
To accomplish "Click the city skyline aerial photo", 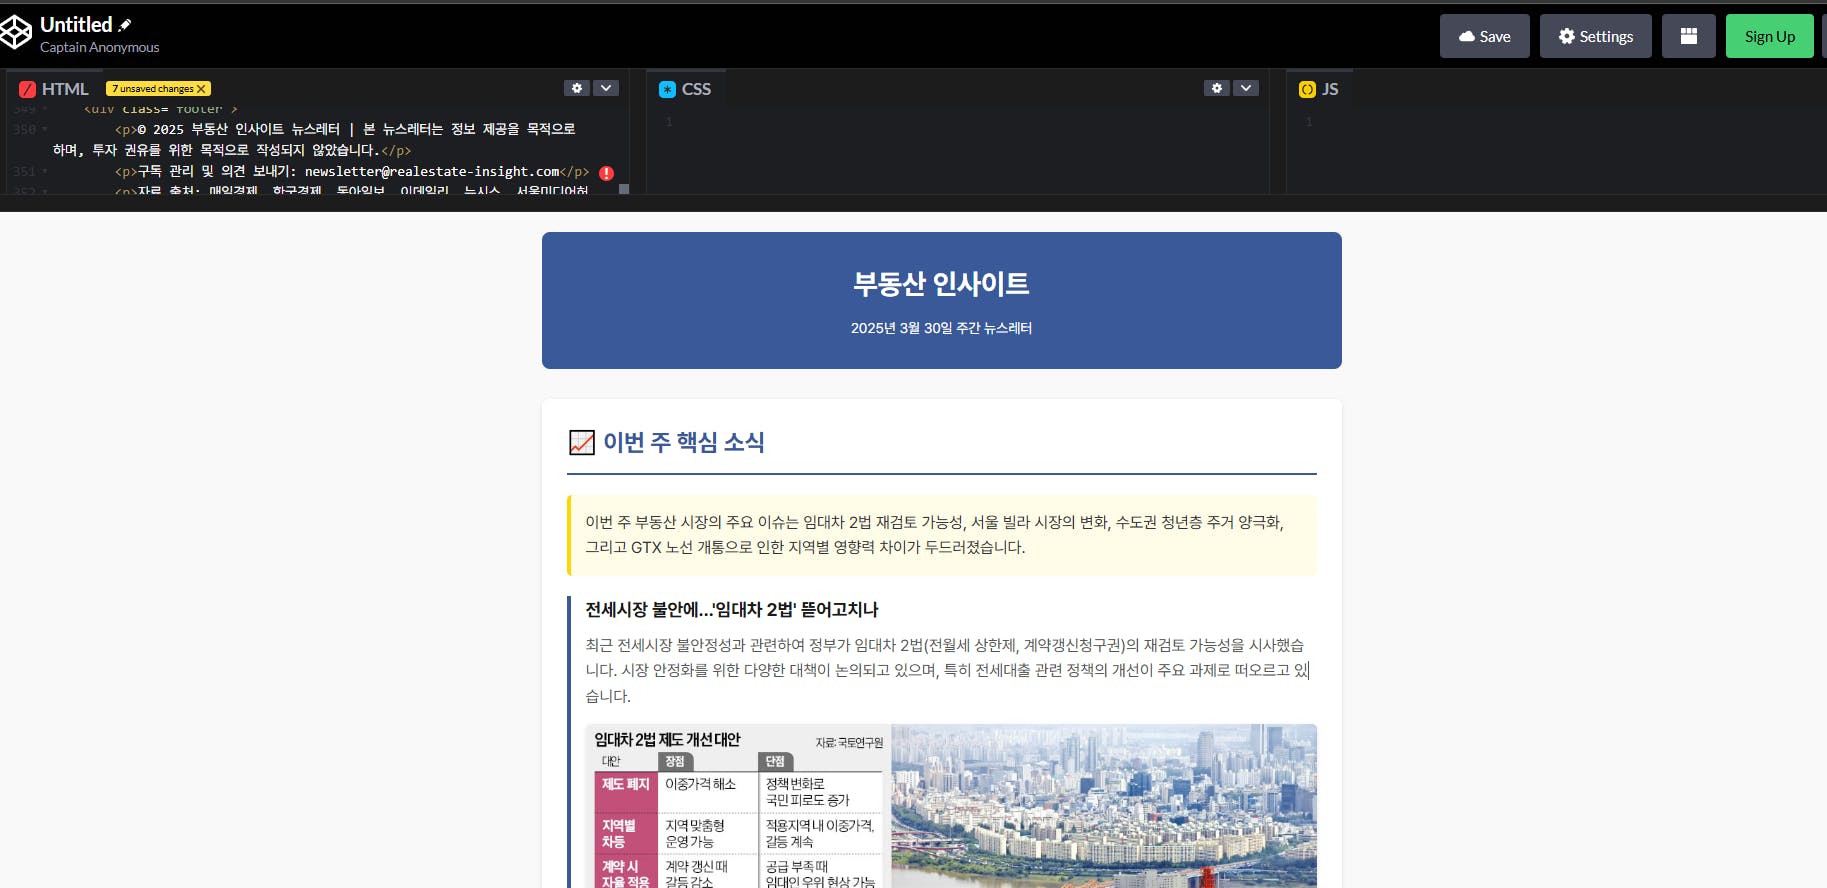I will 1104,806.
